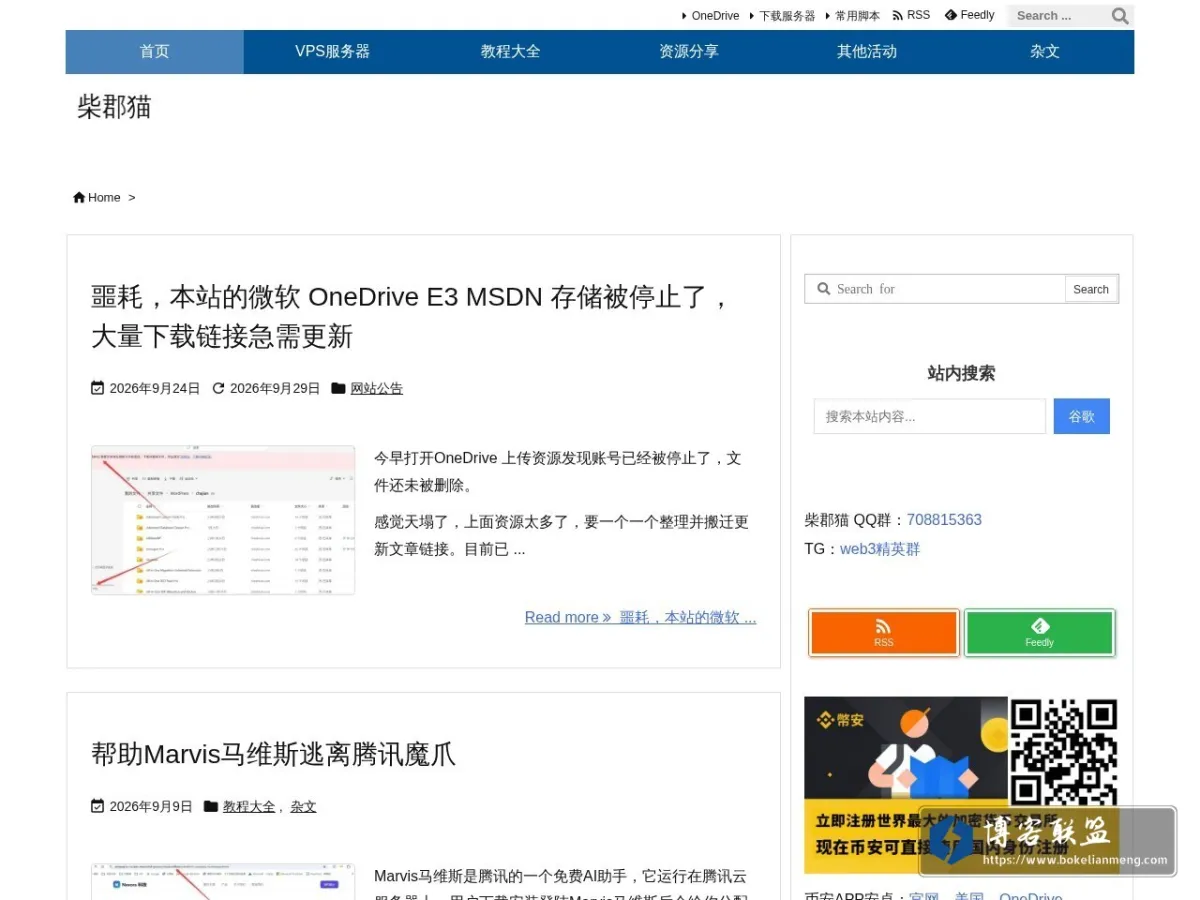Open the 资源分享 menu item
This screenshot has width=1200, height=900.
click(689, 52)
